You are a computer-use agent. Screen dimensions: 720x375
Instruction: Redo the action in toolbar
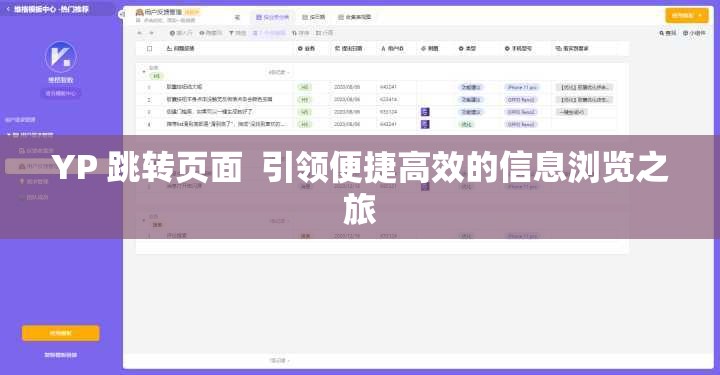coord(152,33)
